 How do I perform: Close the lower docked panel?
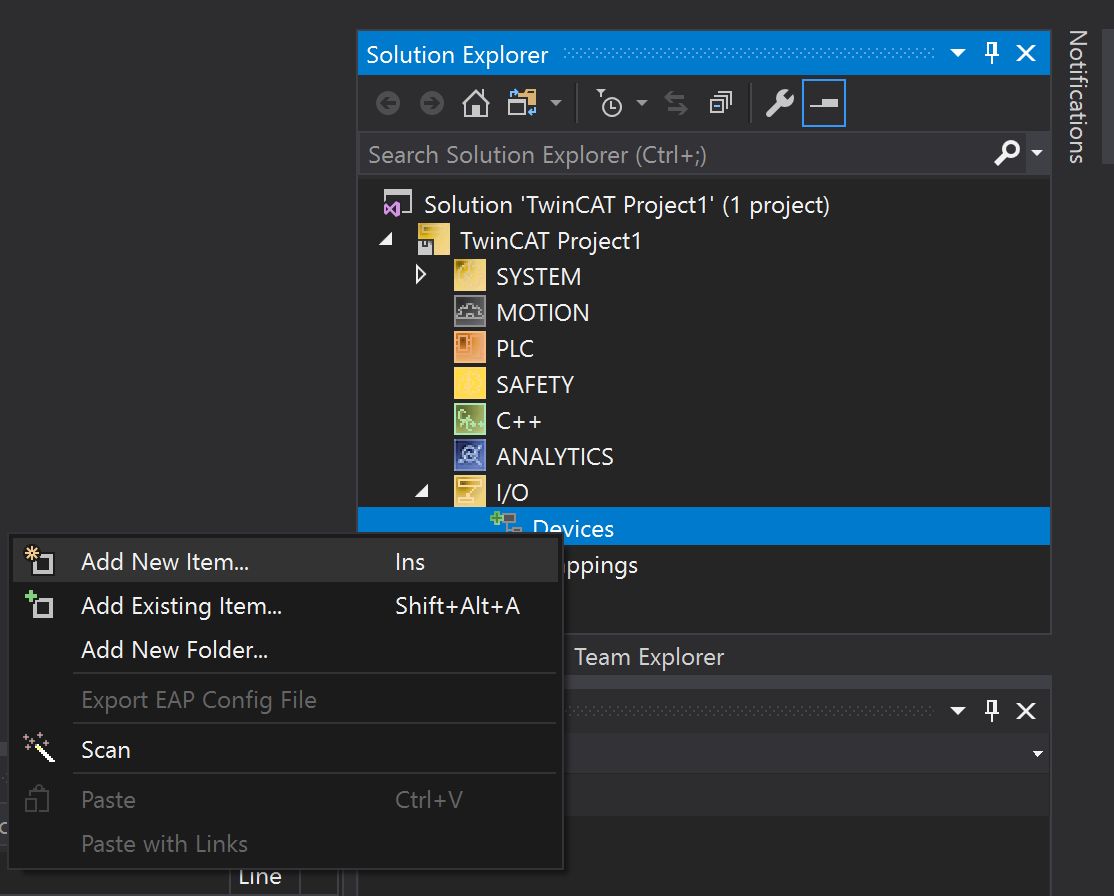pyautogui.click(x=1026, y=711)
